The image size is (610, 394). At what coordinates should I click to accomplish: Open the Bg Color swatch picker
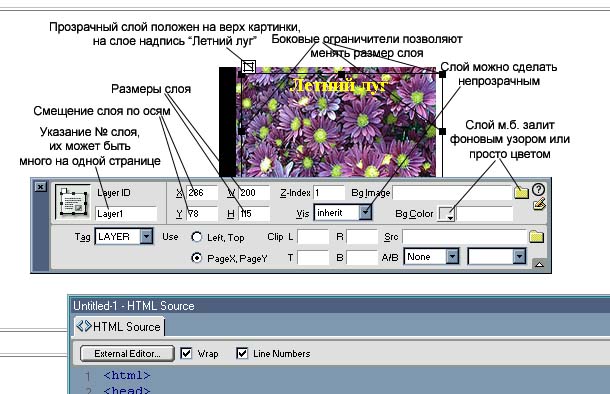pyautogui.click(x=447, y=214)
